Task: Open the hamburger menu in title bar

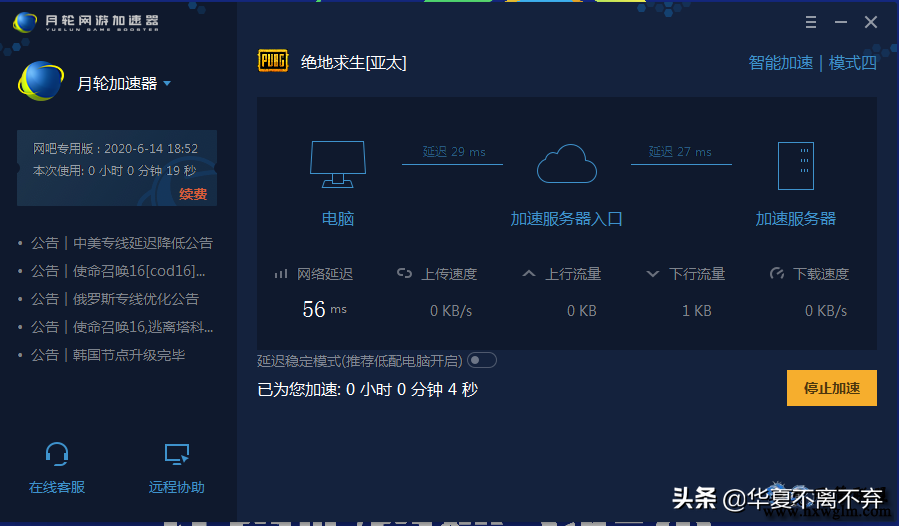Action: 811,22
